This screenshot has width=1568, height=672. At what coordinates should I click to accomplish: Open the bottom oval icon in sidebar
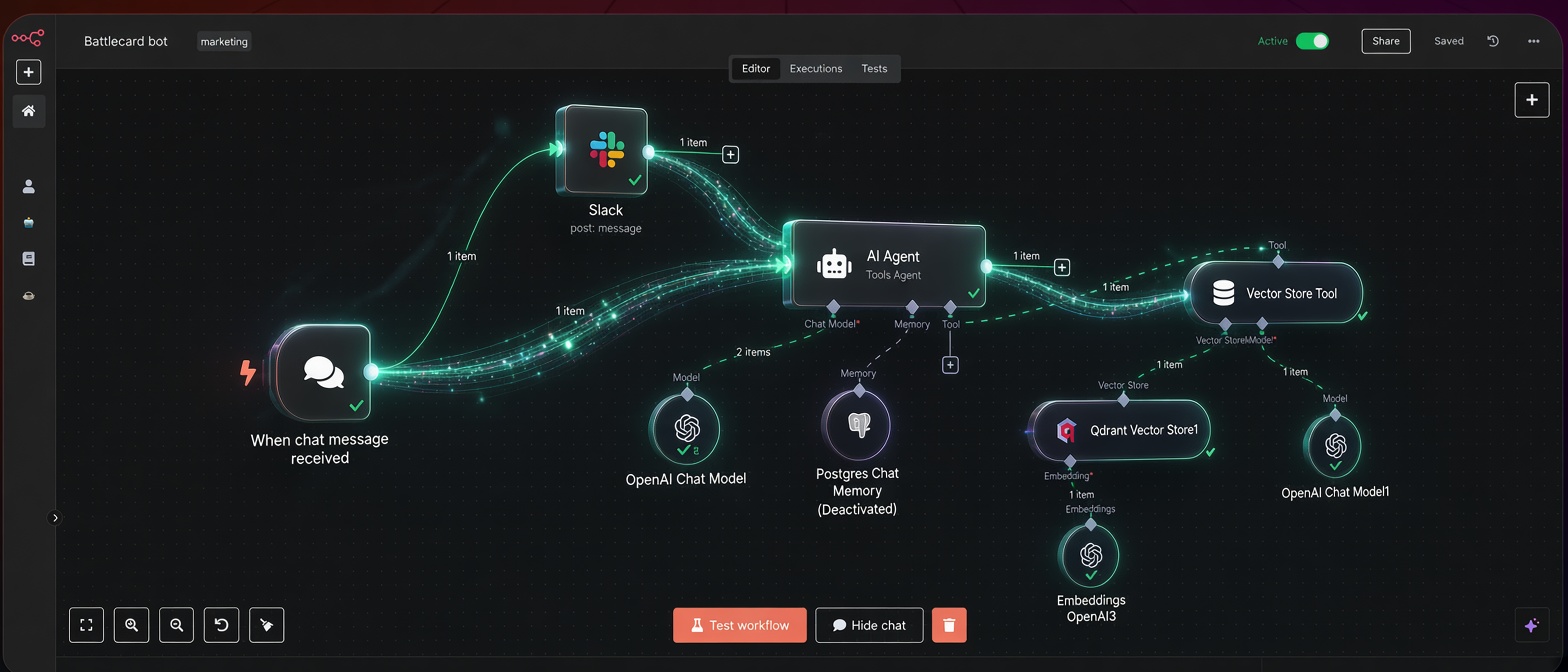(x=28, y=296)
